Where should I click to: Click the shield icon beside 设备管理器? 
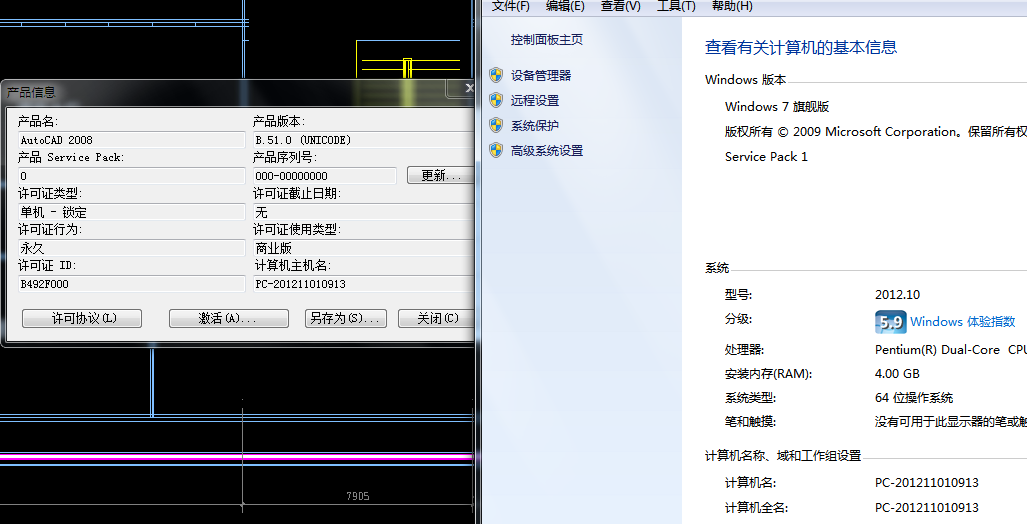point(496,75)
